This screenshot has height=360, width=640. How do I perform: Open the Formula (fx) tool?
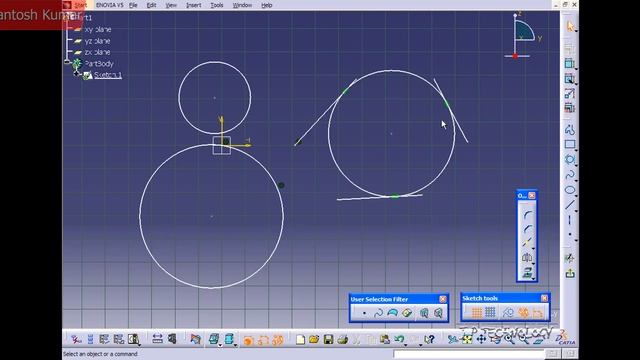tap(76, 339)
